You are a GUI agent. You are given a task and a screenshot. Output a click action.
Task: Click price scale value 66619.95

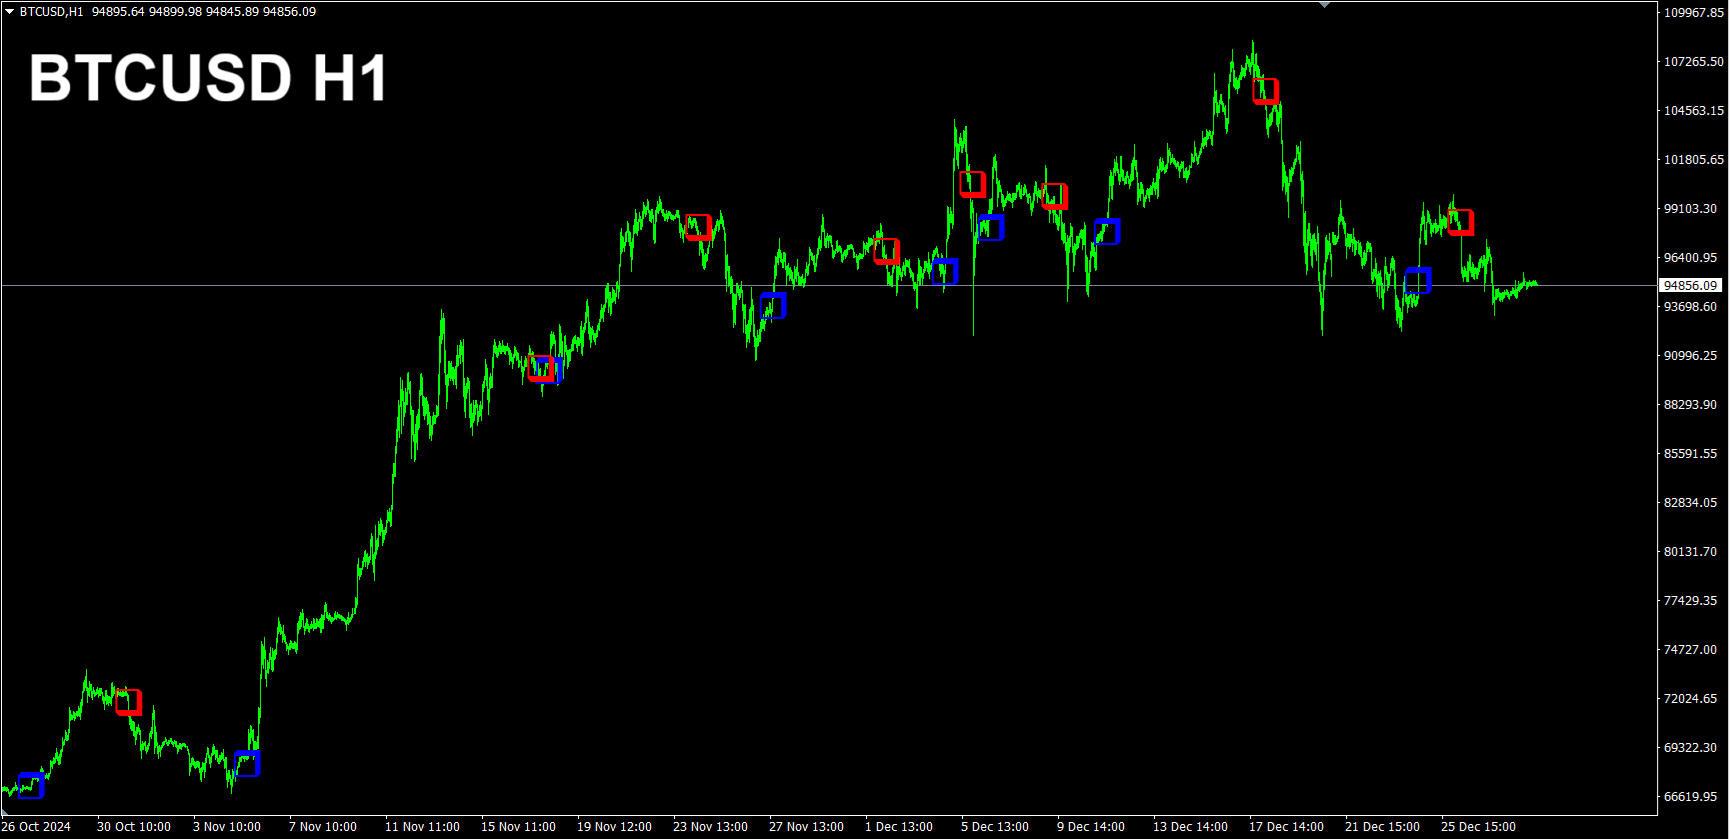1691,797
